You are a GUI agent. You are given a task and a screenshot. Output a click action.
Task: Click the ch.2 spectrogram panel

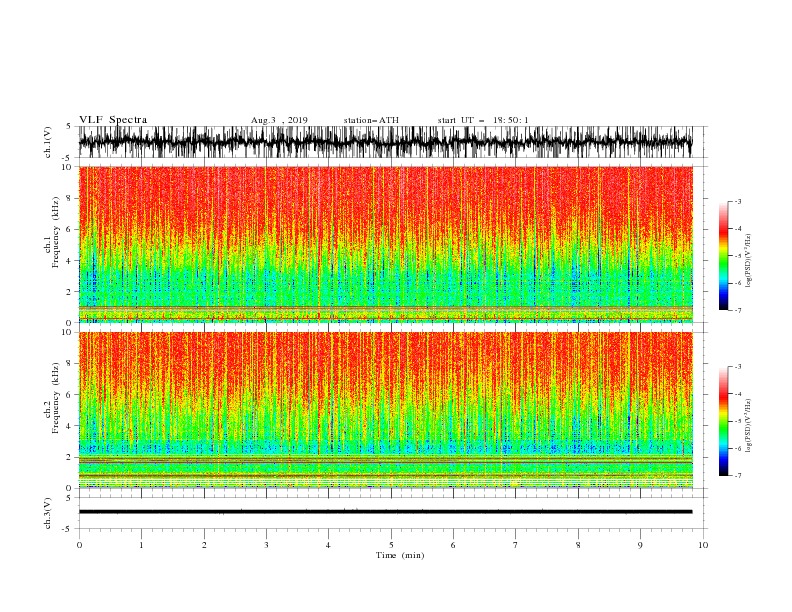click(385, 410)
